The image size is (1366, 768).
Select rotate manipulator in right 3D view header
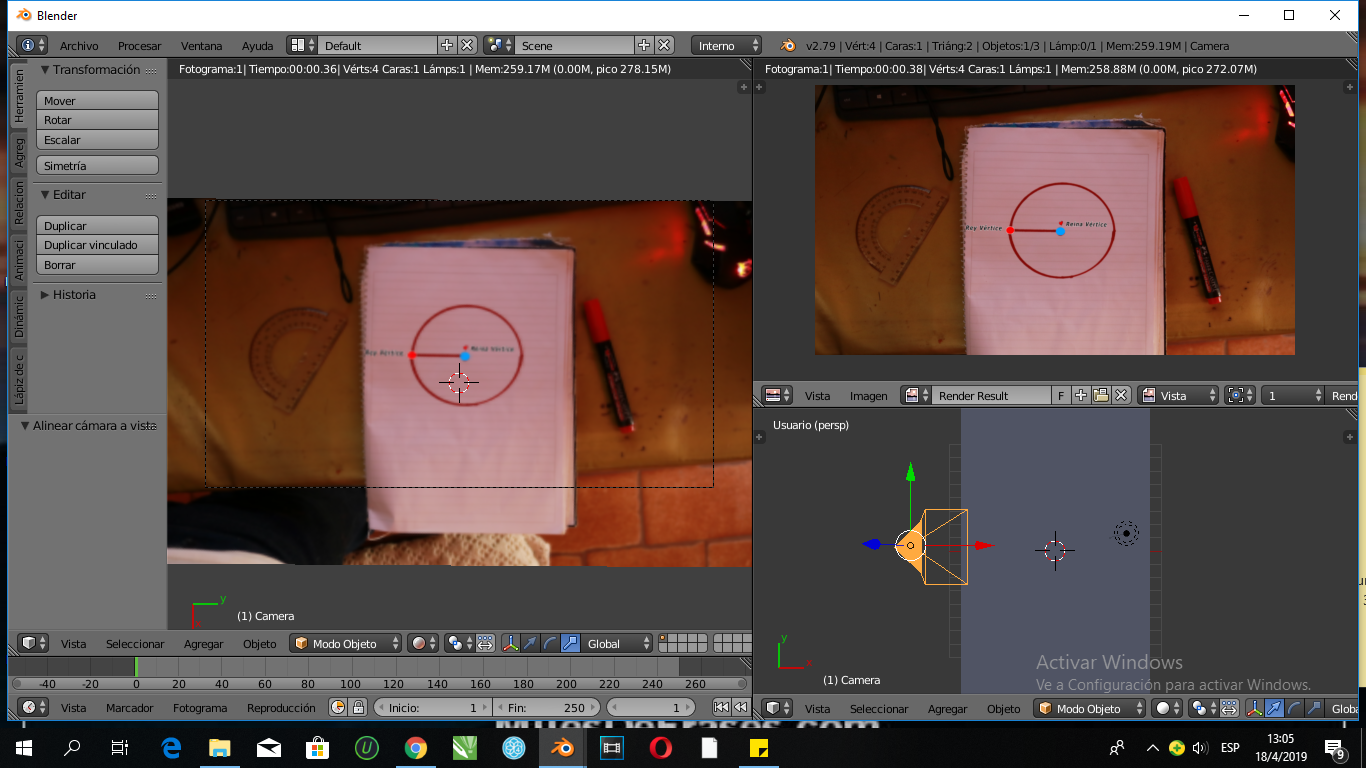pyautogui.click(x=1294, y=708)
